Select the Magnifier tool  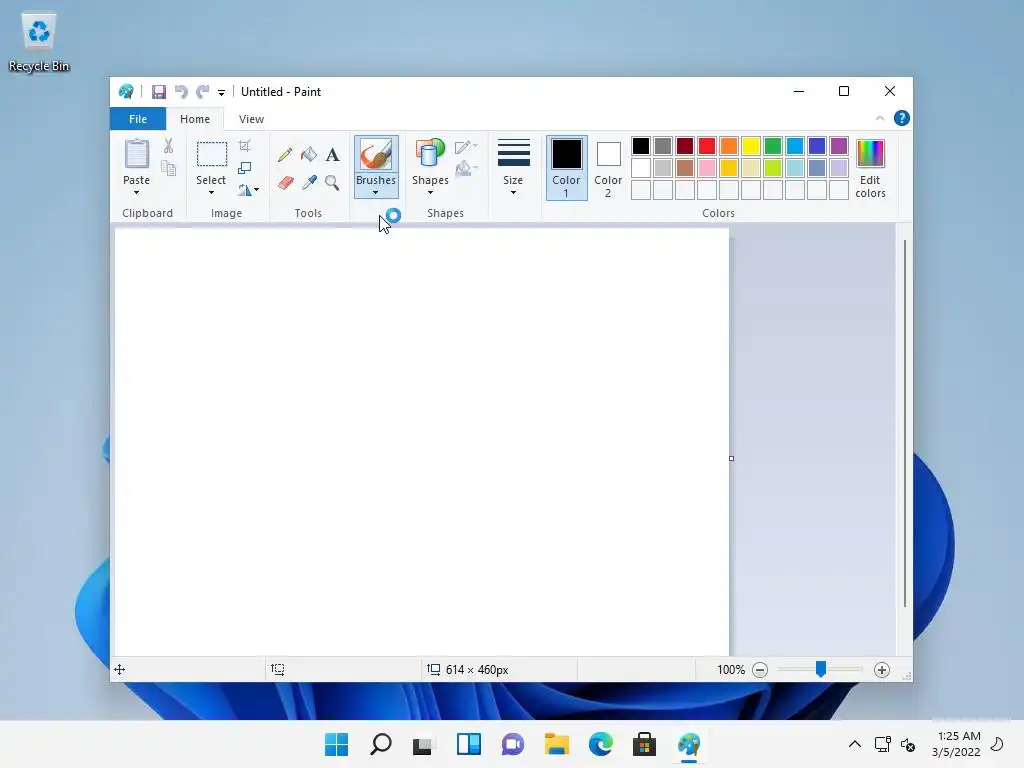point(332,183)
